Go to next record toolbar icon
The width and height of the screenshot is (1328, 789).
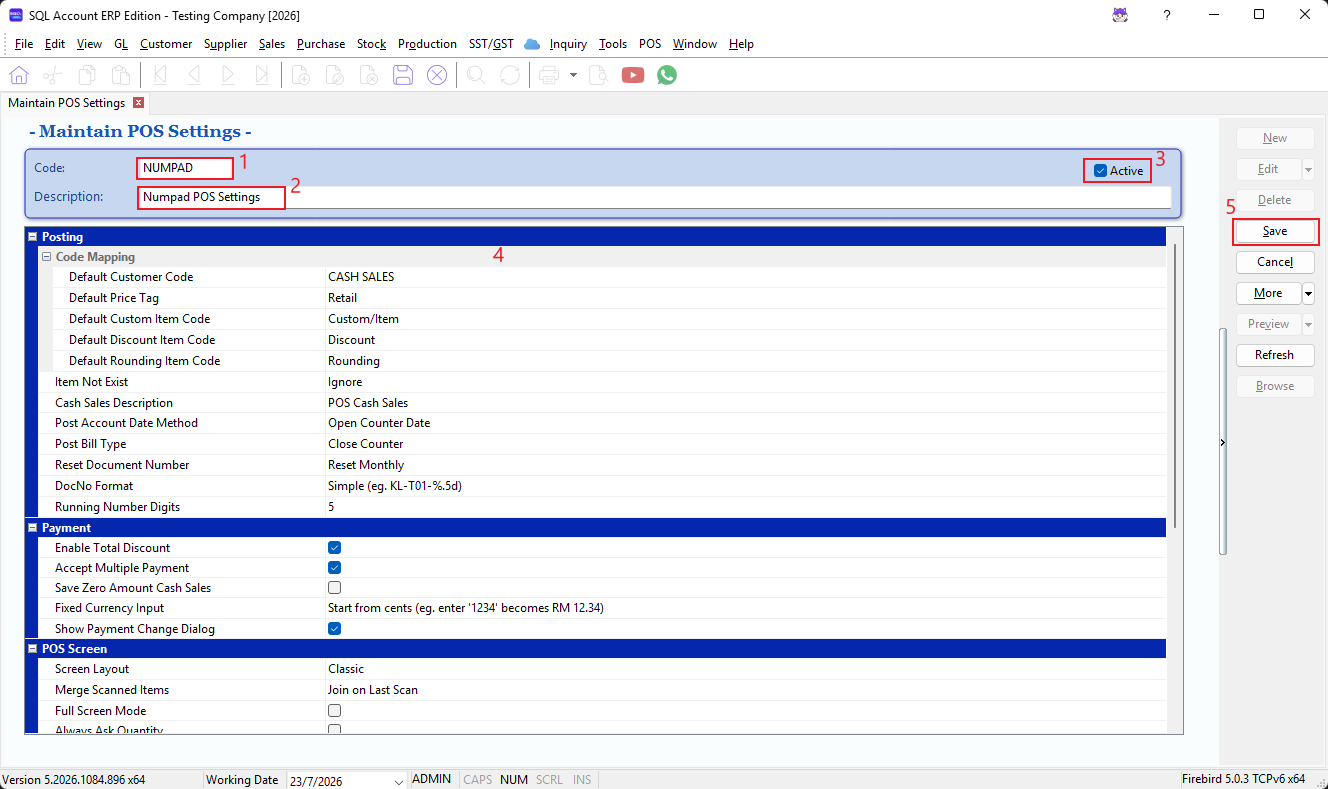click(228, 75)
